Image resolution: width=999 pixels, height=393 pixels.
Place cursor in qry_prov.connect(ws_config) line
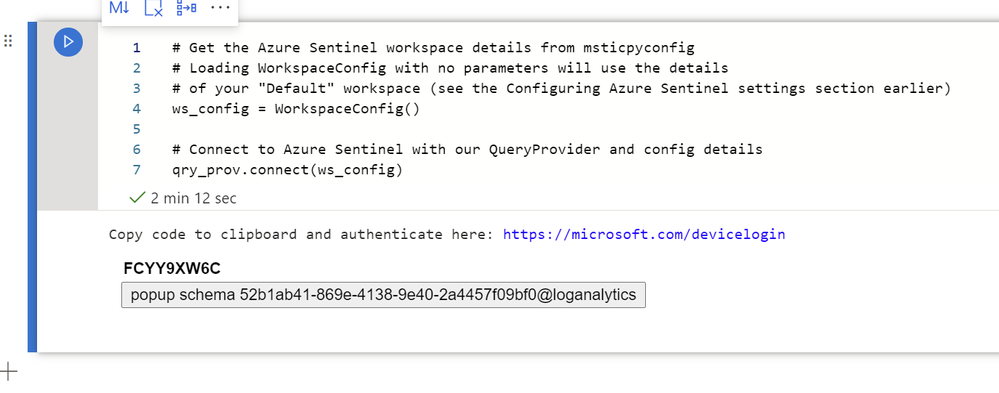(287, 170)
